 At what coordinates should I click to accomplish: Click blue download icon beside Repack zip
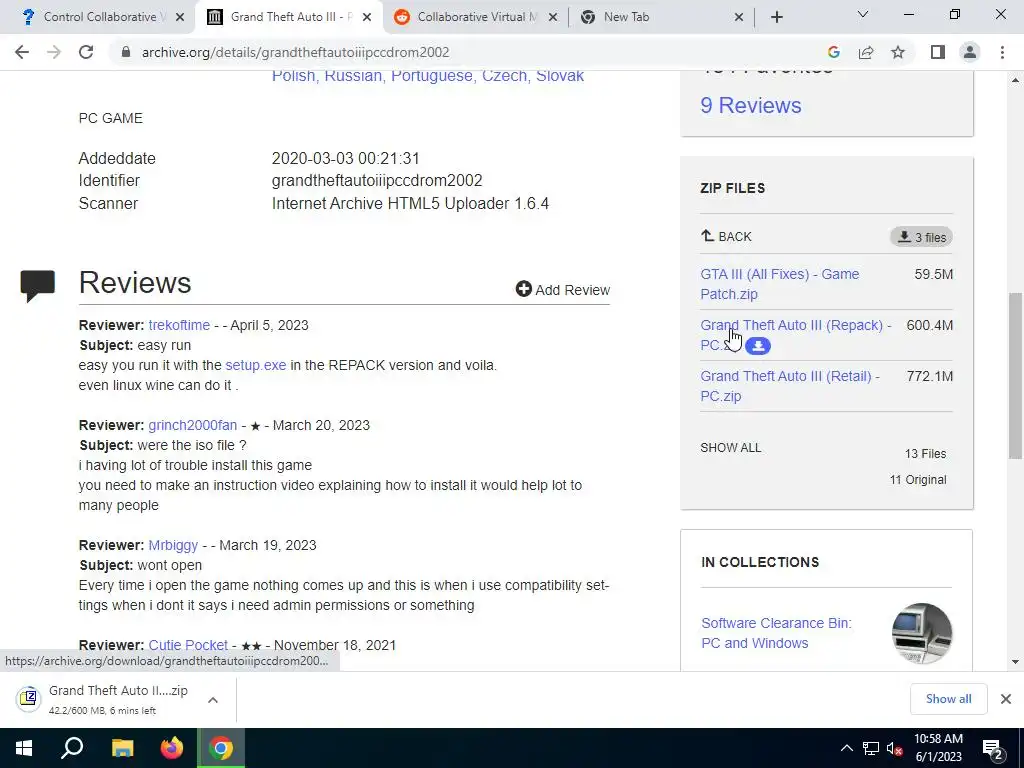tap(758, 346)
